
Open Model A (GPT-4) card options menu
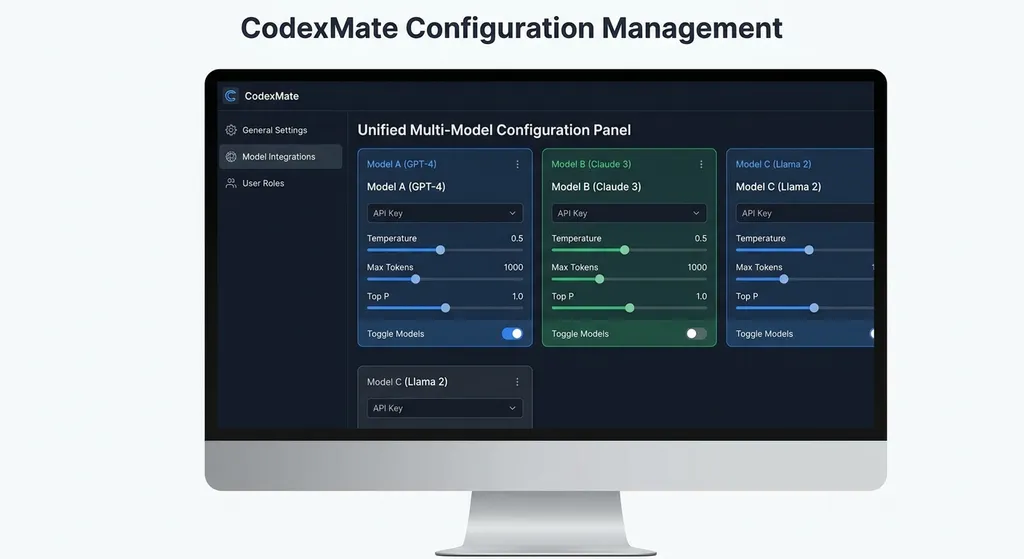click(517, 165)
